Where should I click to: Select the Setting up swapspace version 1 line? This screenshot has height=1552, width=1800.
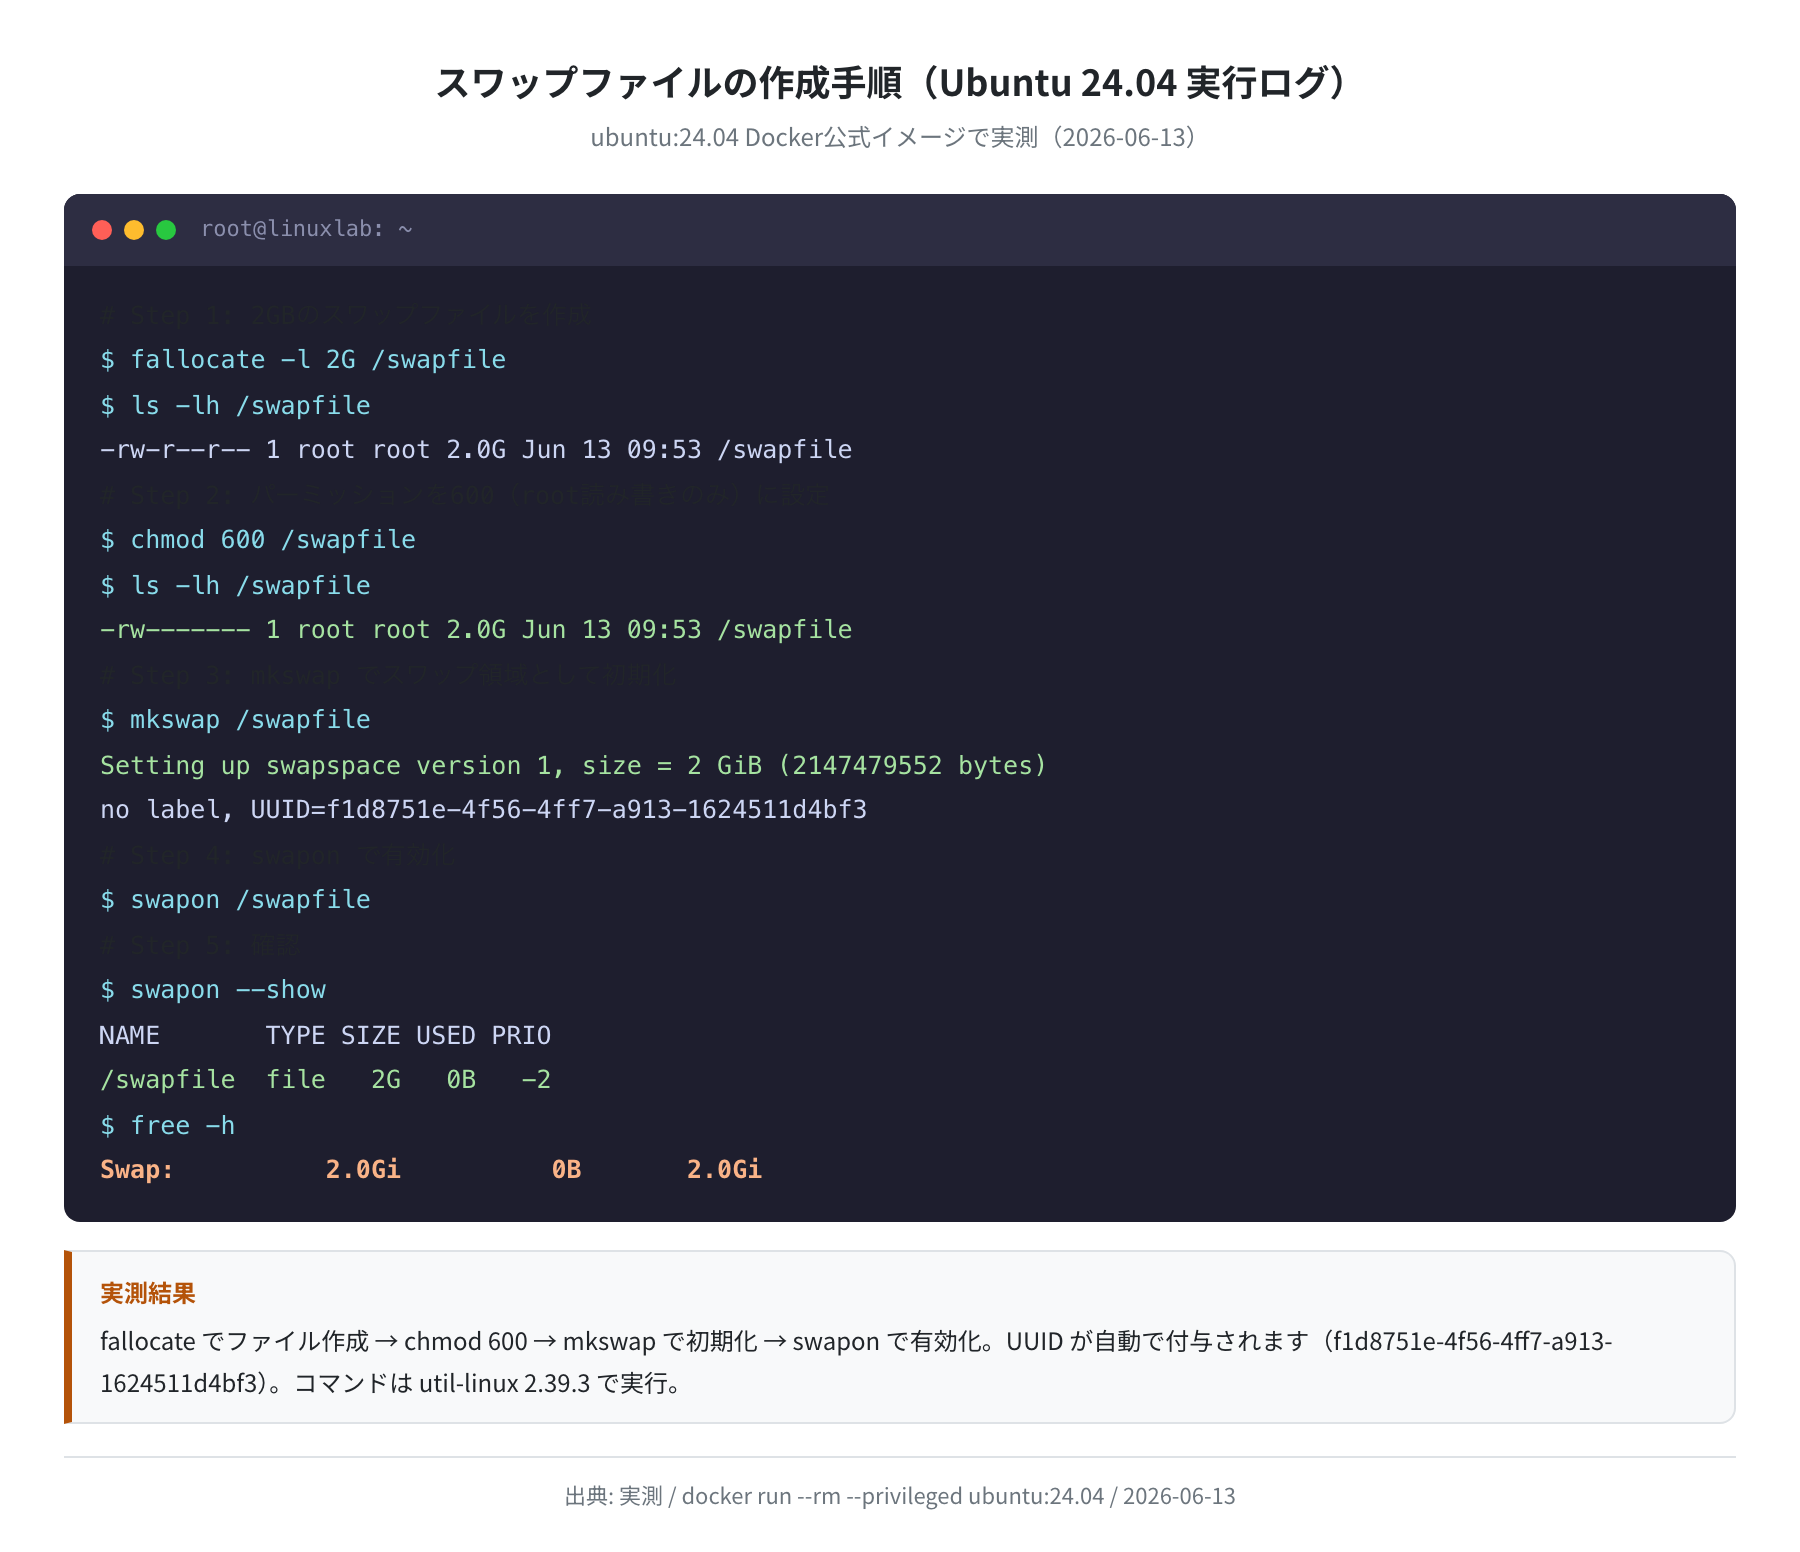pos(573,765)
